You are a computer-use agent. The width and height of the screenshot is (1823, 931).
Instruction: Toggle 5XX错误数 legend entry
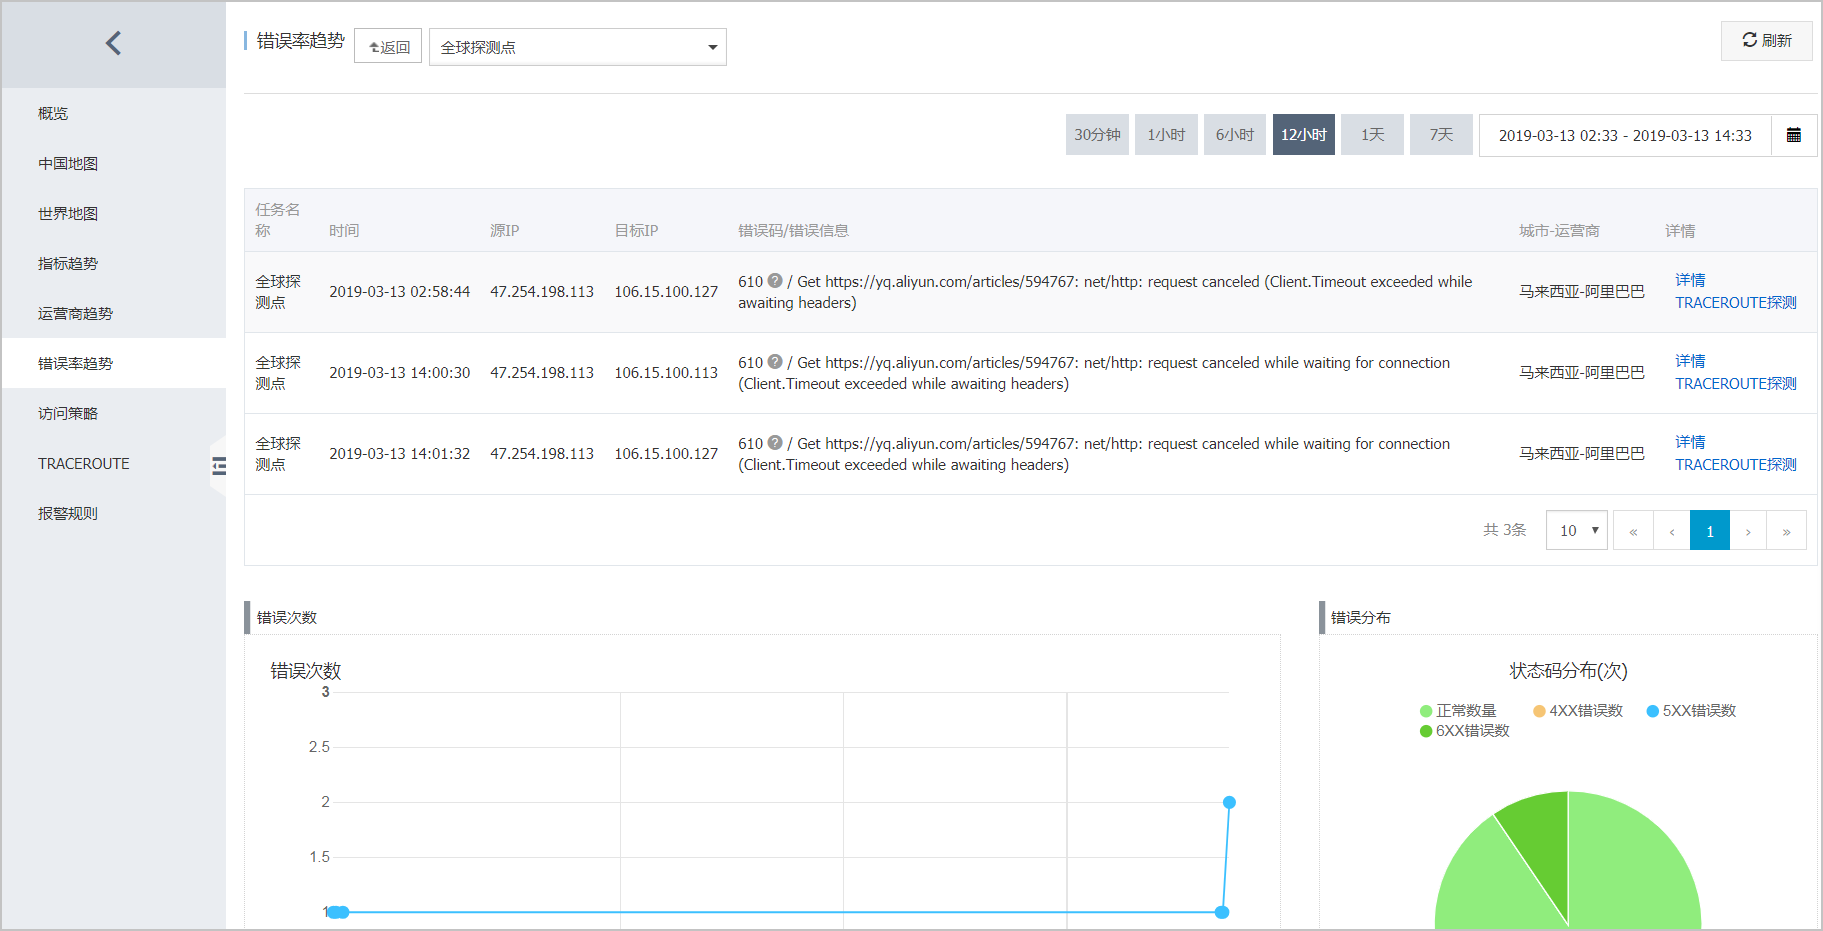(x=1691, y=711)
